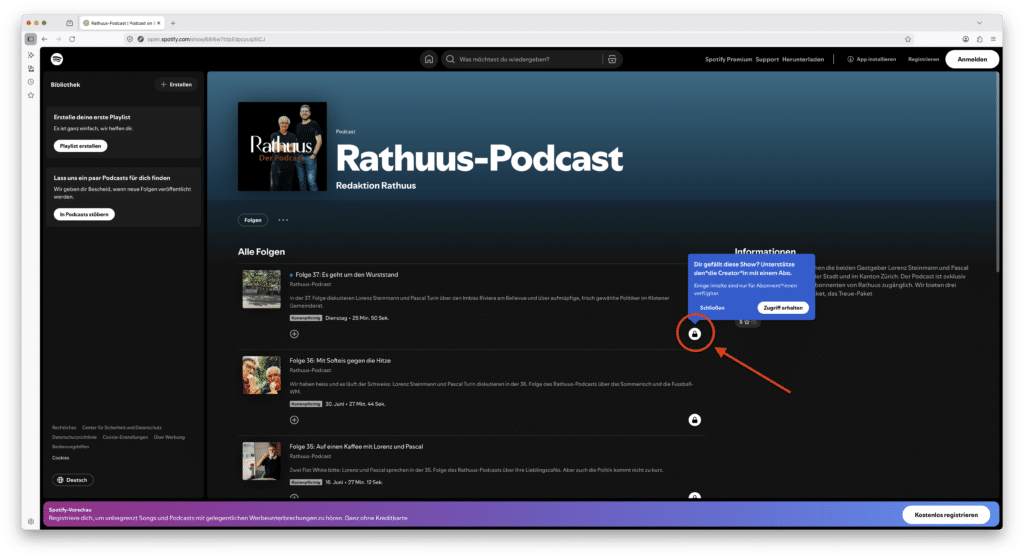Open the browser extensions icon

(980, 39)
